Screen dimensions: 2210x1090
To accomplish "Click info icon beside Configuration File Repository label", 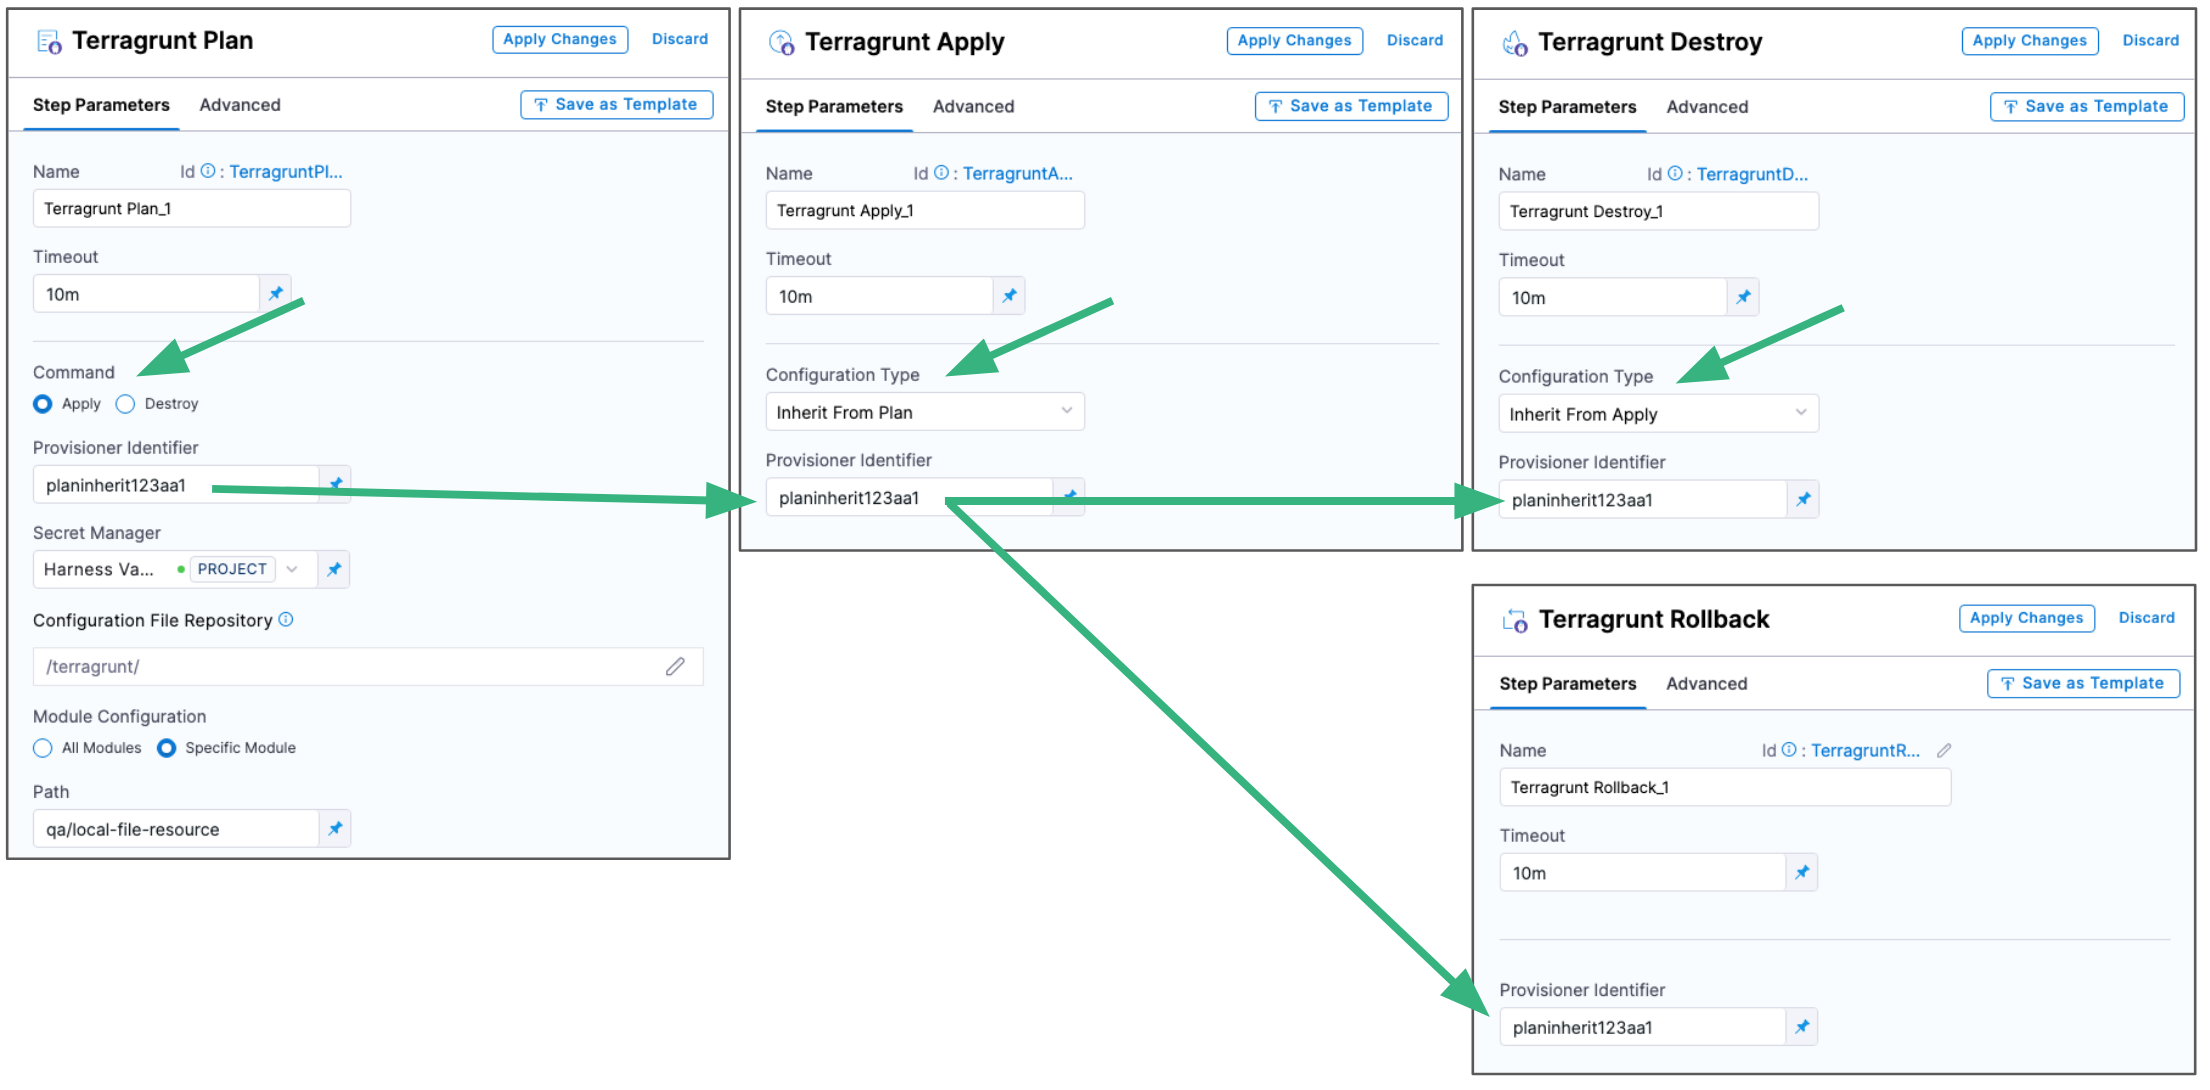I will tap(286, 620).
